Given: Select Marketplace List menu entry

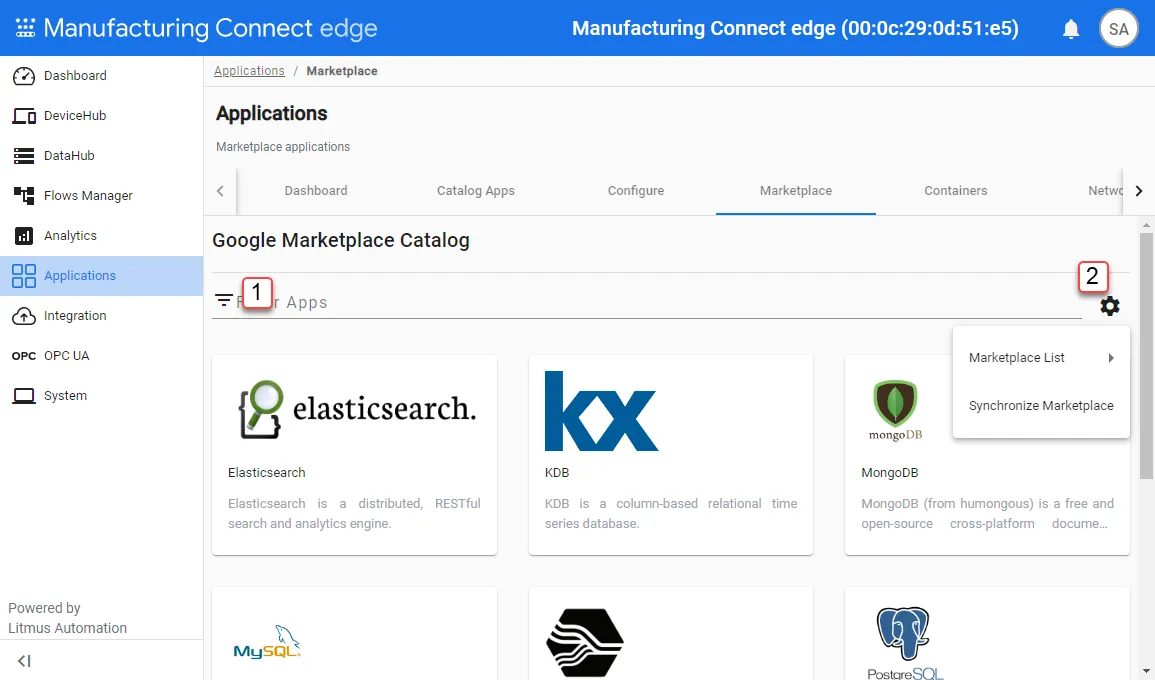Looking at the screenshot, I should (1041, 358).
